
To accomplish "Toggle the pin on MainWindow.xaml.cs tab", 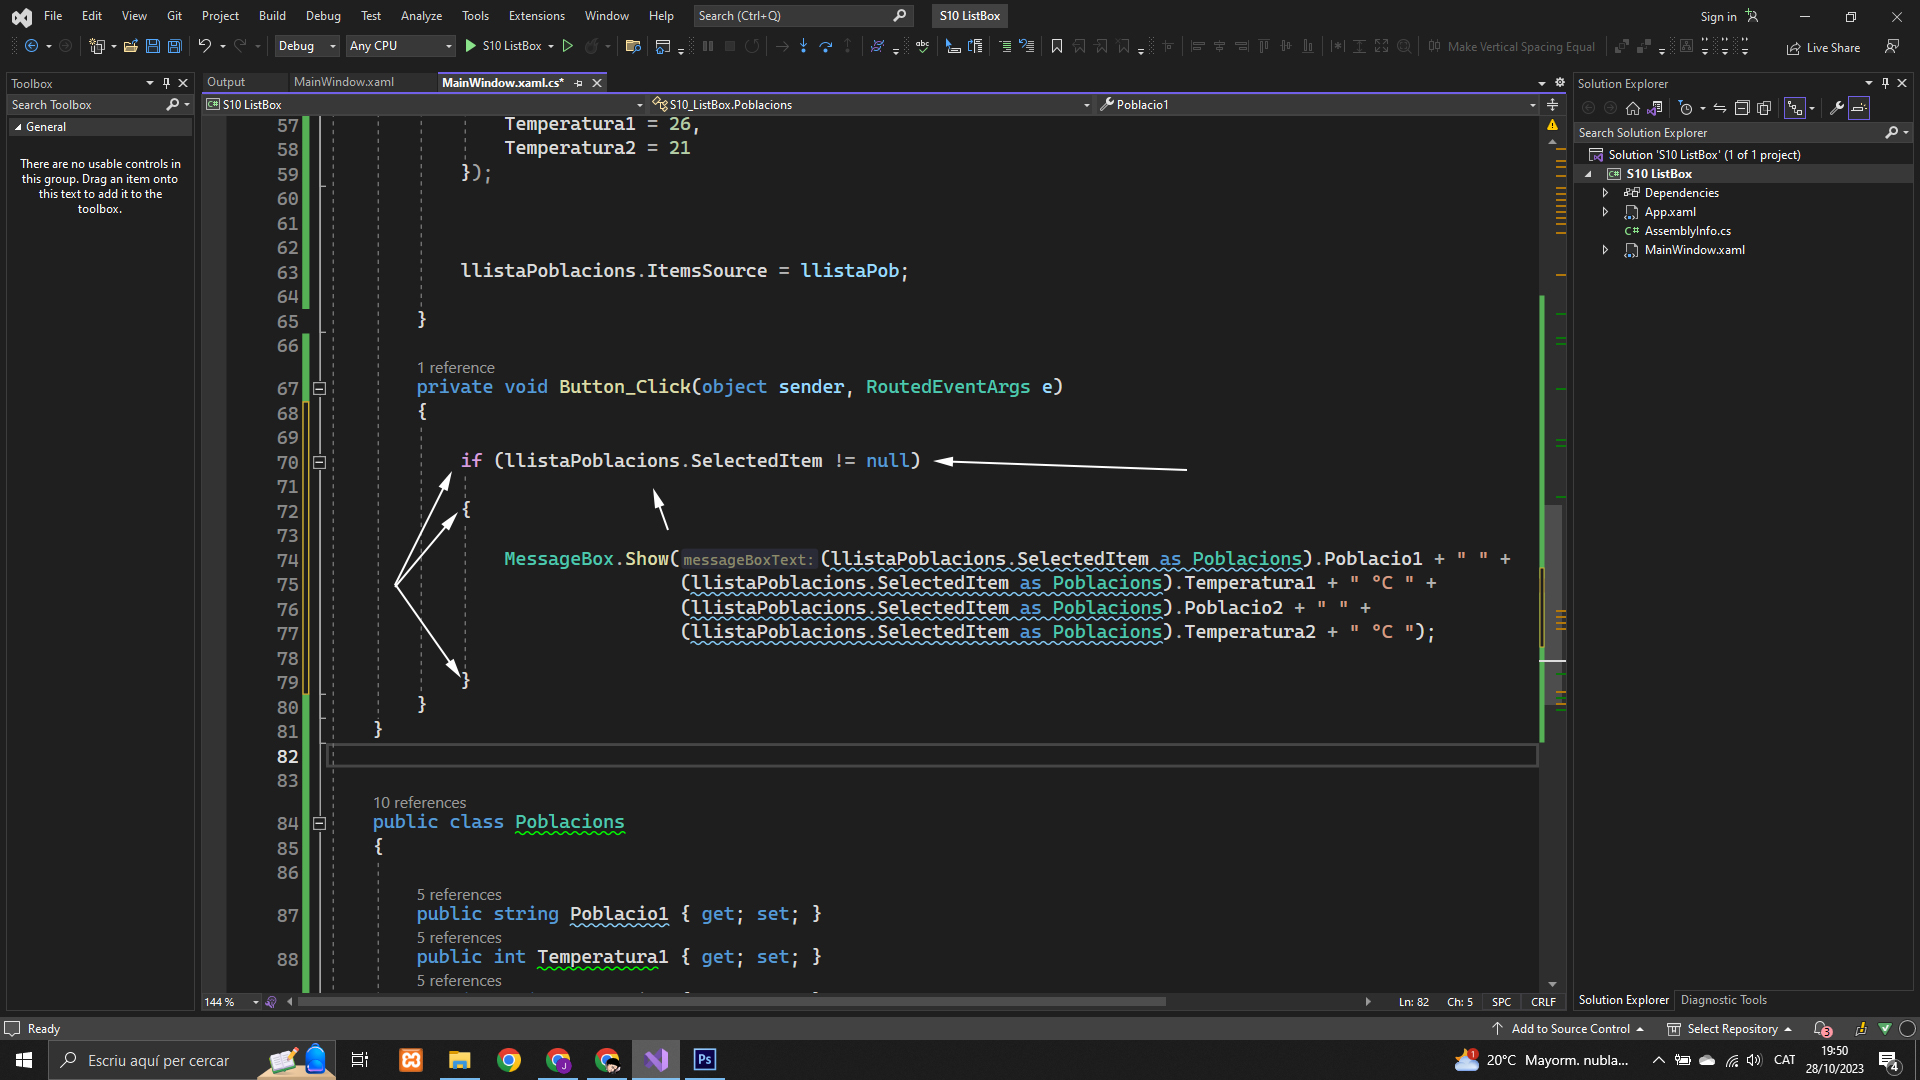I will click(579, 83).
